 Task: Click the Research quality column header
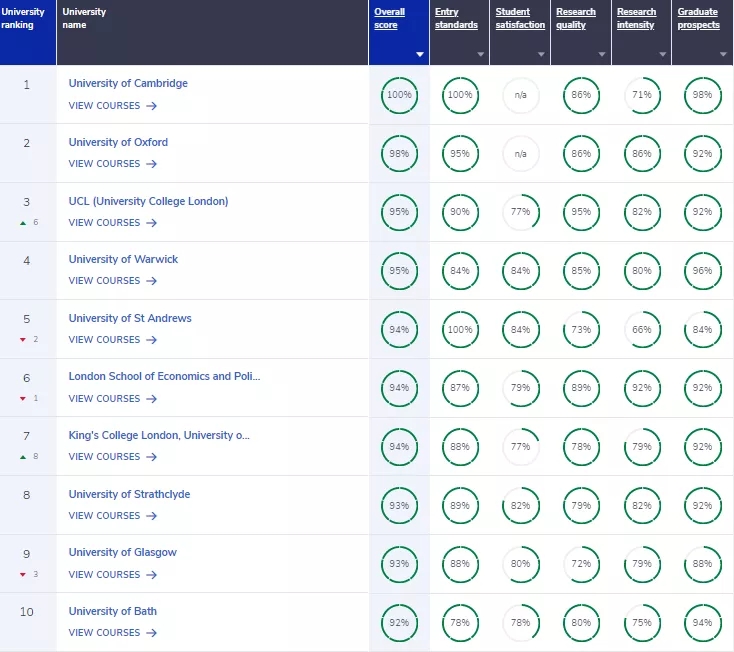(576, 18)
